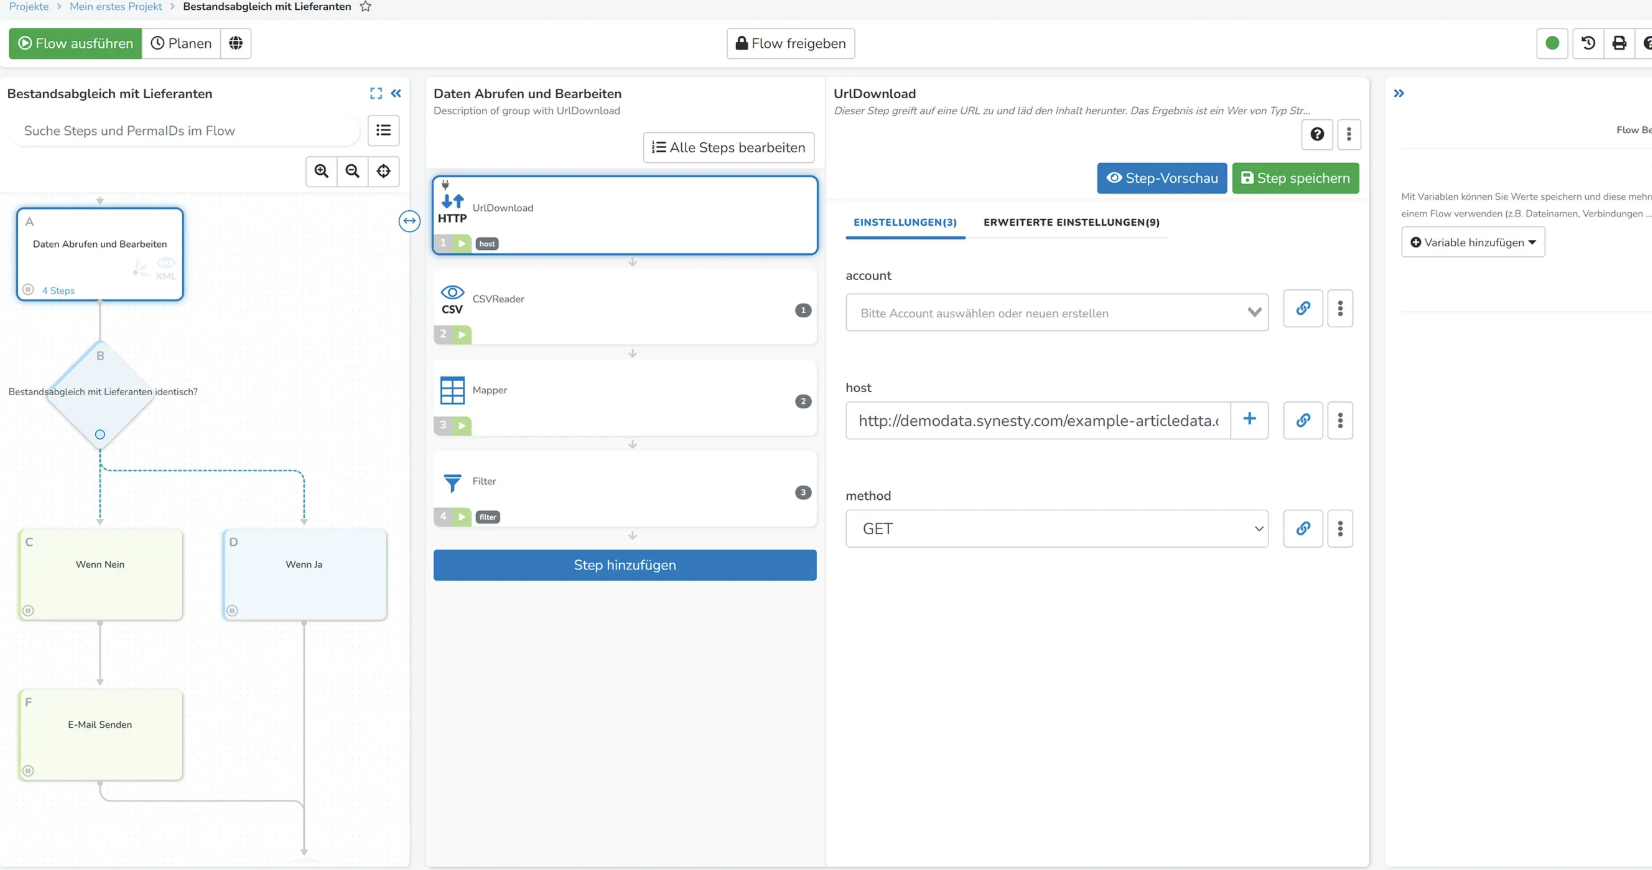Click the Flow freigeben button
This screenshot has width=1652, height=870.
(791, 43)
